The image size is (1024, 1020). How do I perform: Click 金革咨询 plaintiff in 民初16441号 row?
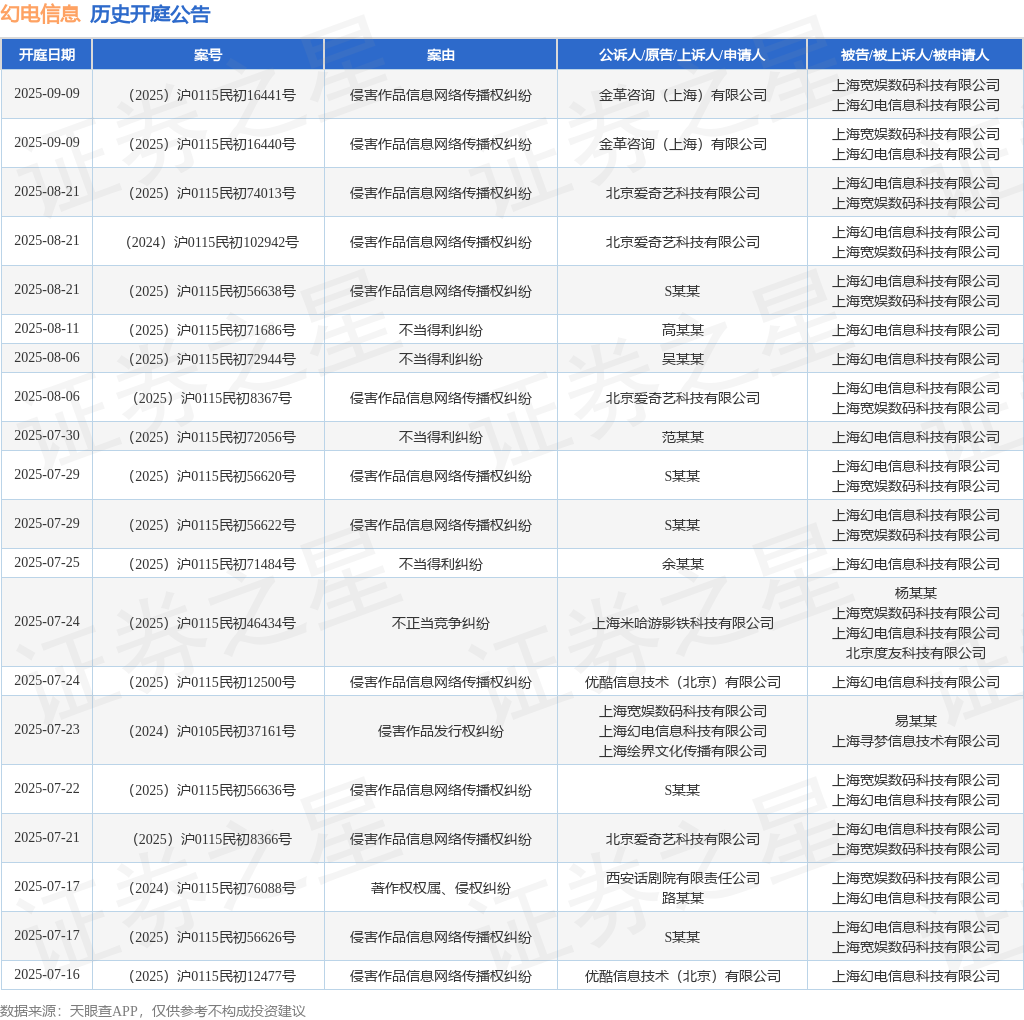(x=682, y=95)
